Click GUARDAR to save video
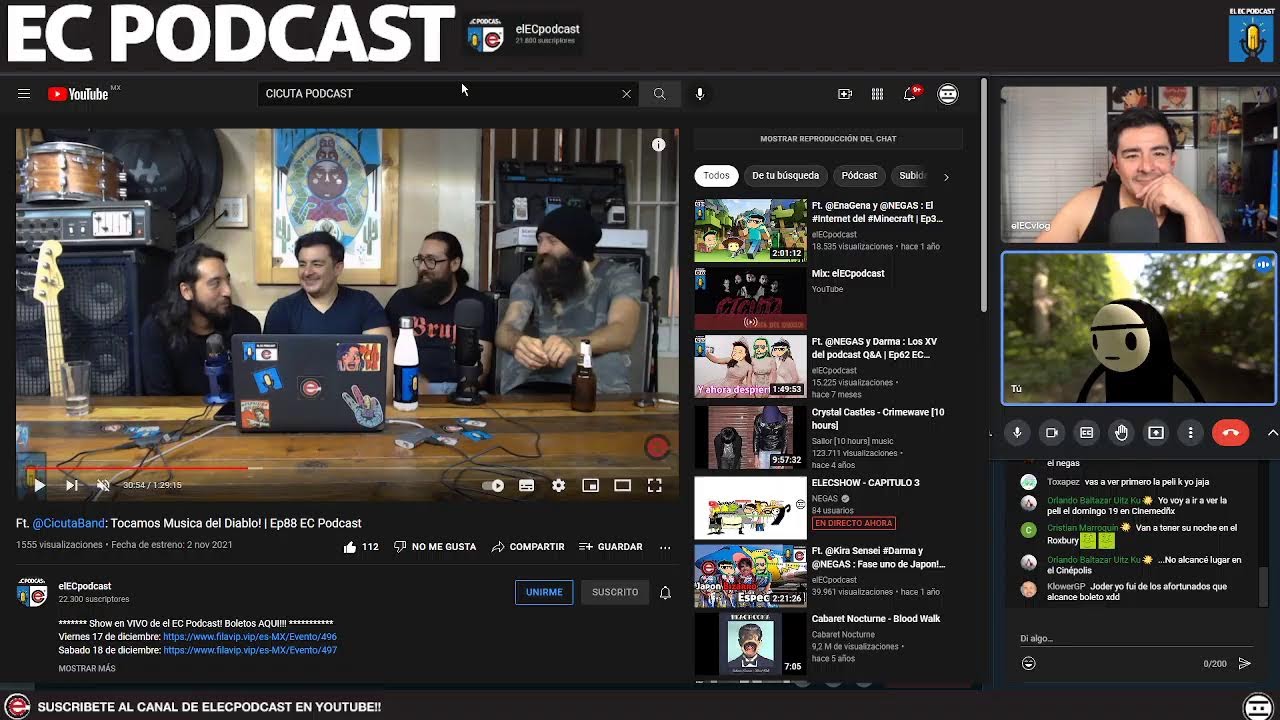The image size is (1280, 720). click(610, 547)
